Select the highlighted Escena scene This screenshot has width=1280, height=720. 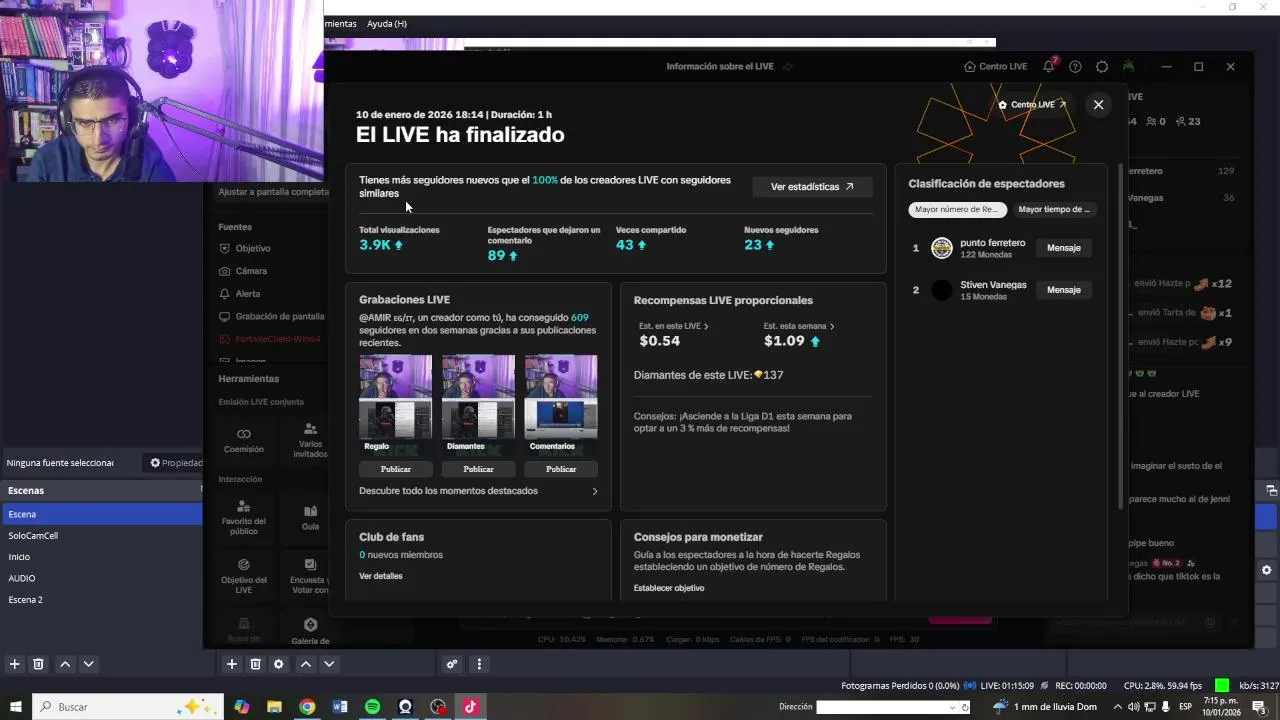pos(102,514)
